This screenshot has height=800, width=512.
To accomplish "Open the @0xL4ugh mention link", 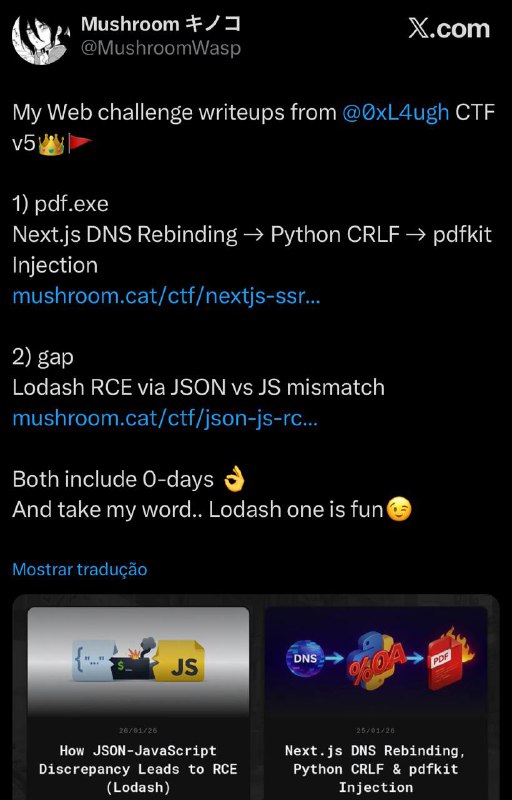I will 396,112.
